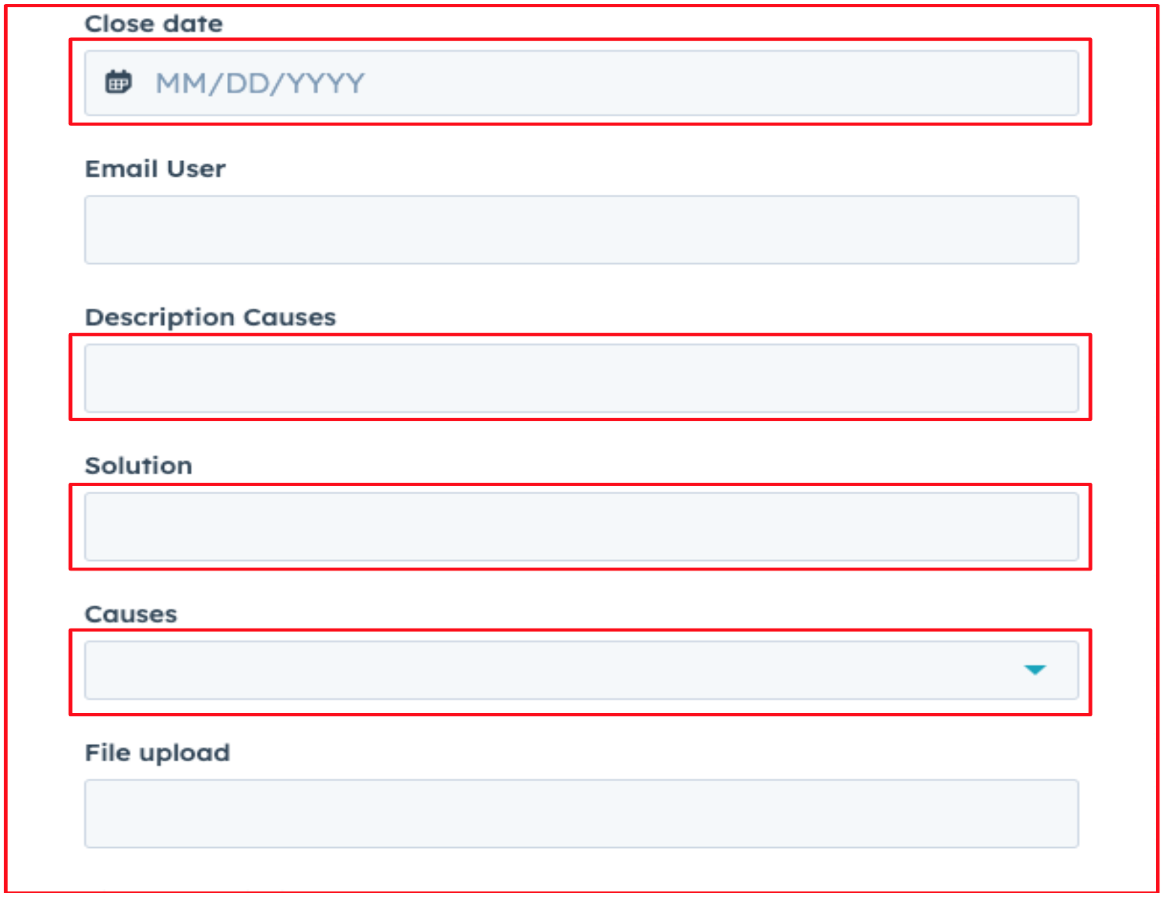Viewport: 1164px width, 900px height.
Task: Select the Description Causes input field
Action: tap(581, 378)
